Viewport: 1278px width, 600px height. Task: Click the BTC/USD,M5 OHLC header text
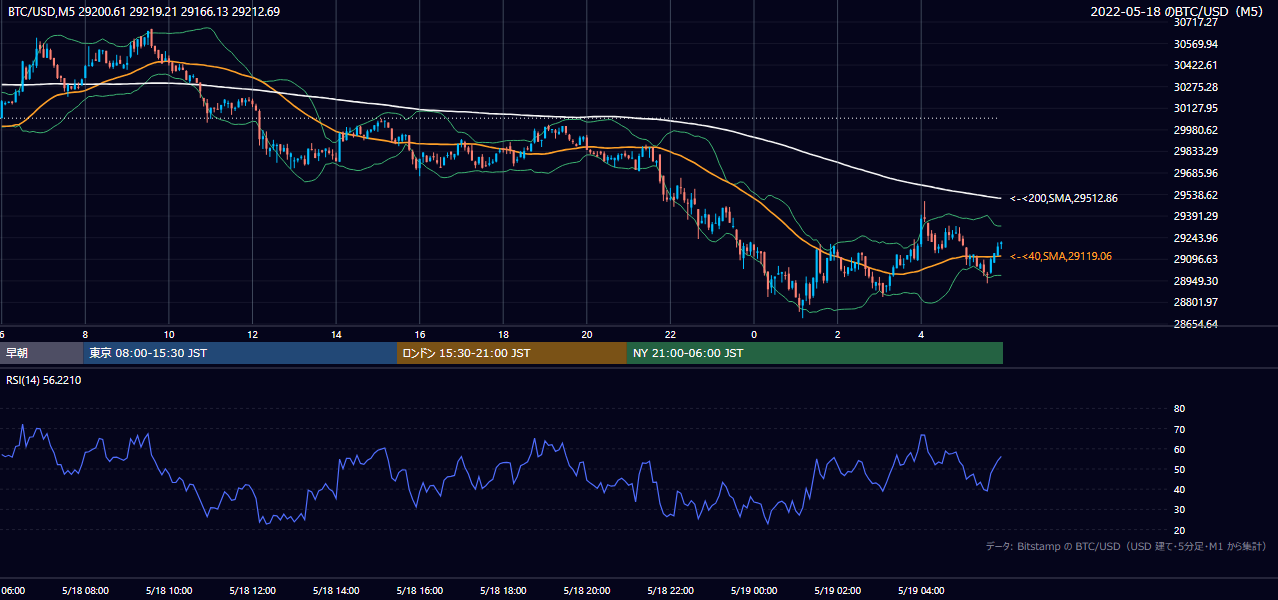[x=144, y=12]
